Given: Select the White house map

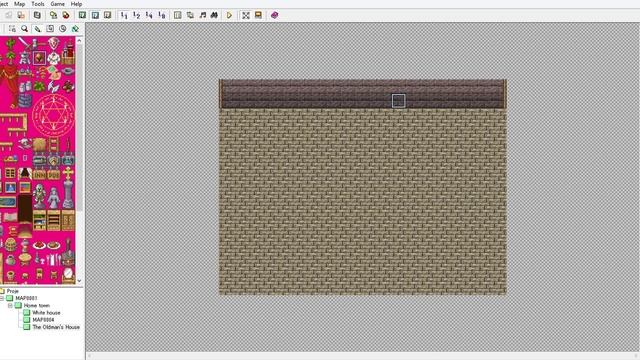Looking at the screenshot, I should (x=46, y=313).
